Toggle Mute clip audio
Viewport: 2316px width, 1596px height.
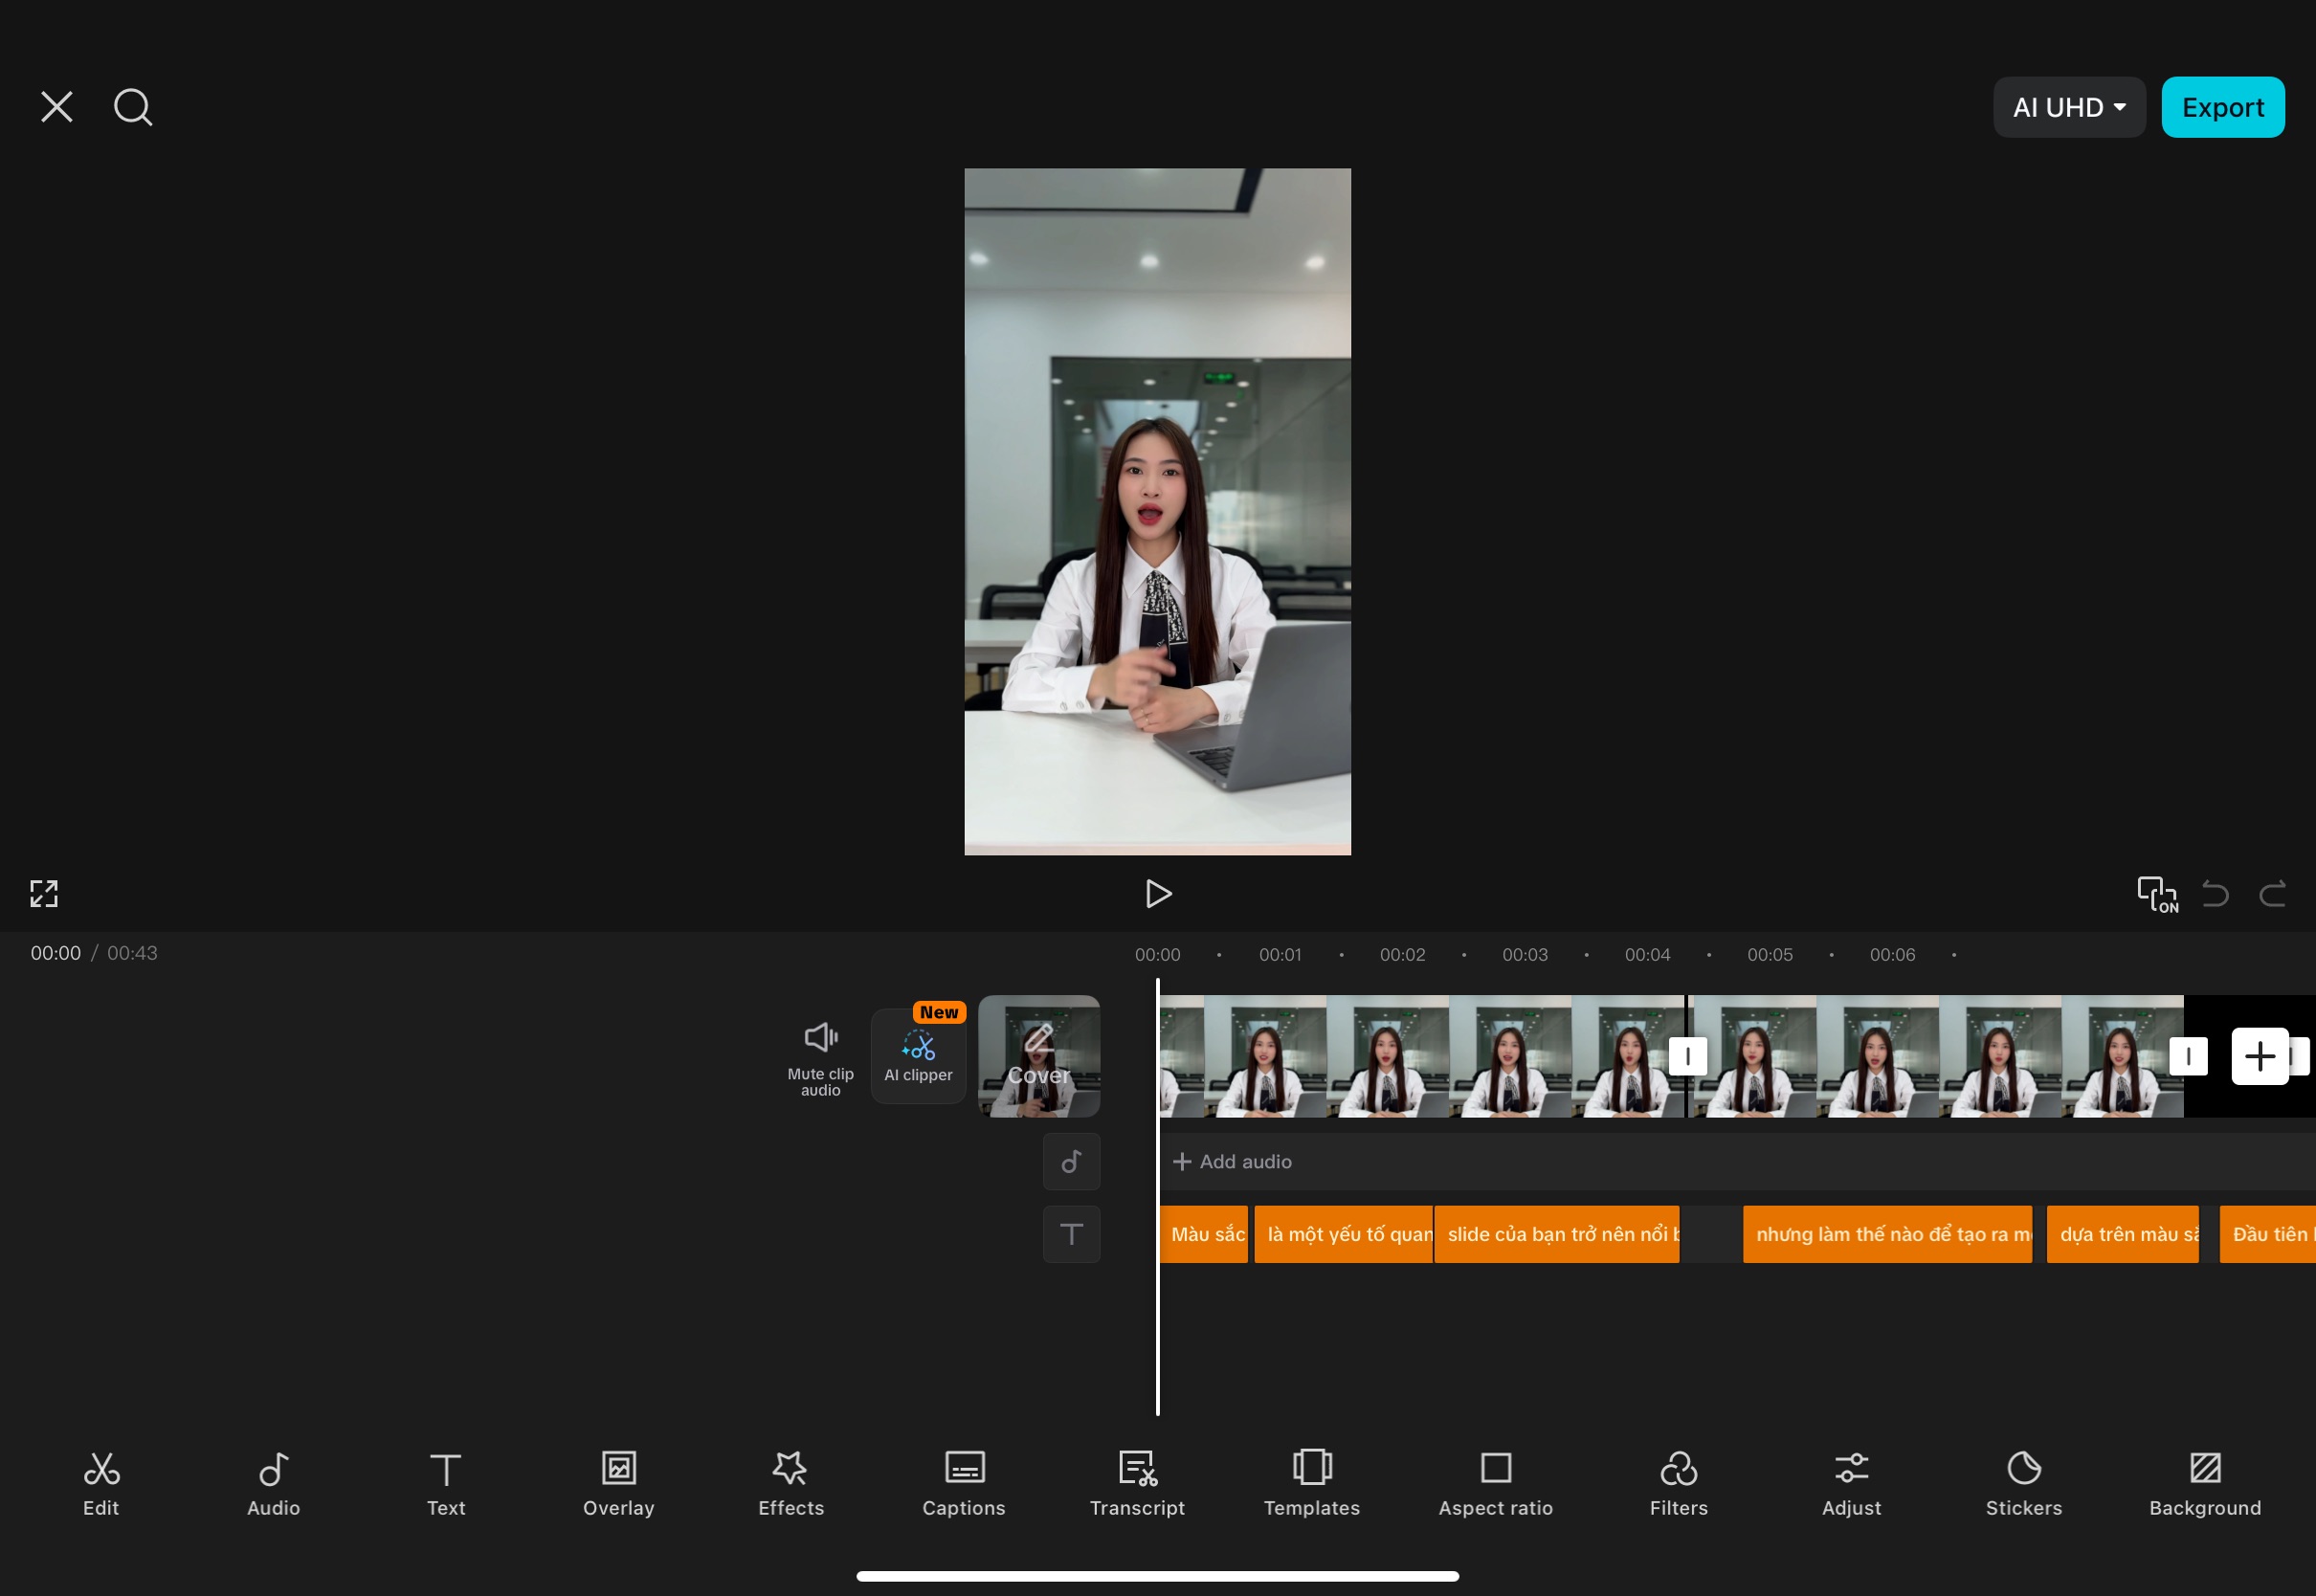tap(820, 1058)
